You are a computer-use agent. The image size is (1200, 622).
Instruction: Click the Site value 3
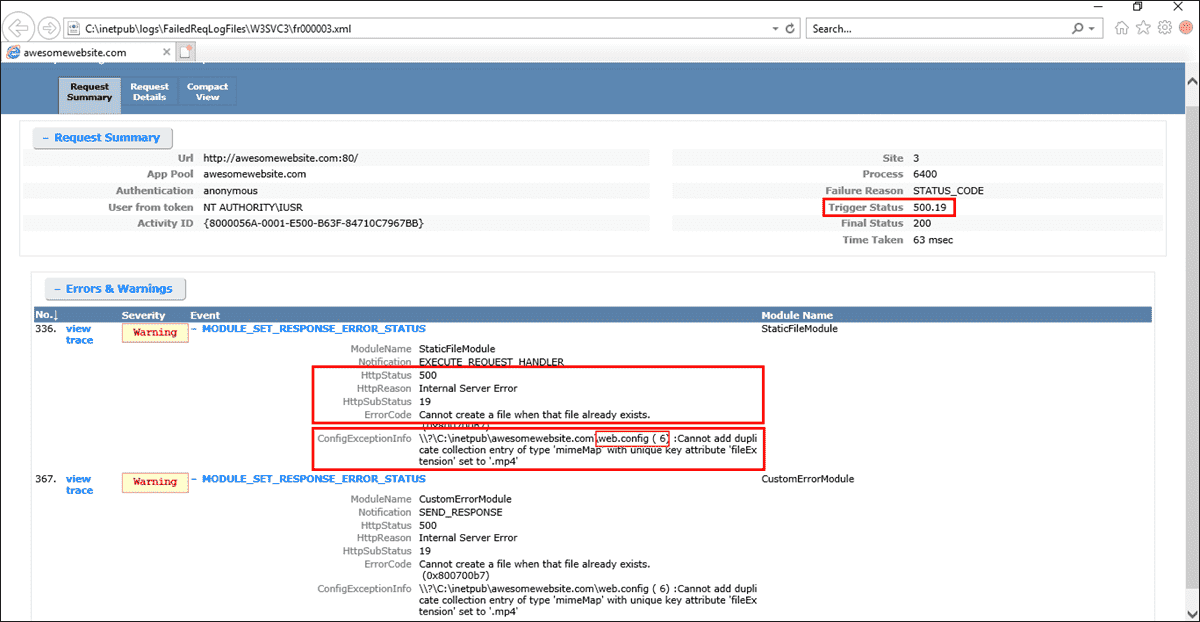(x=916, y=158)
